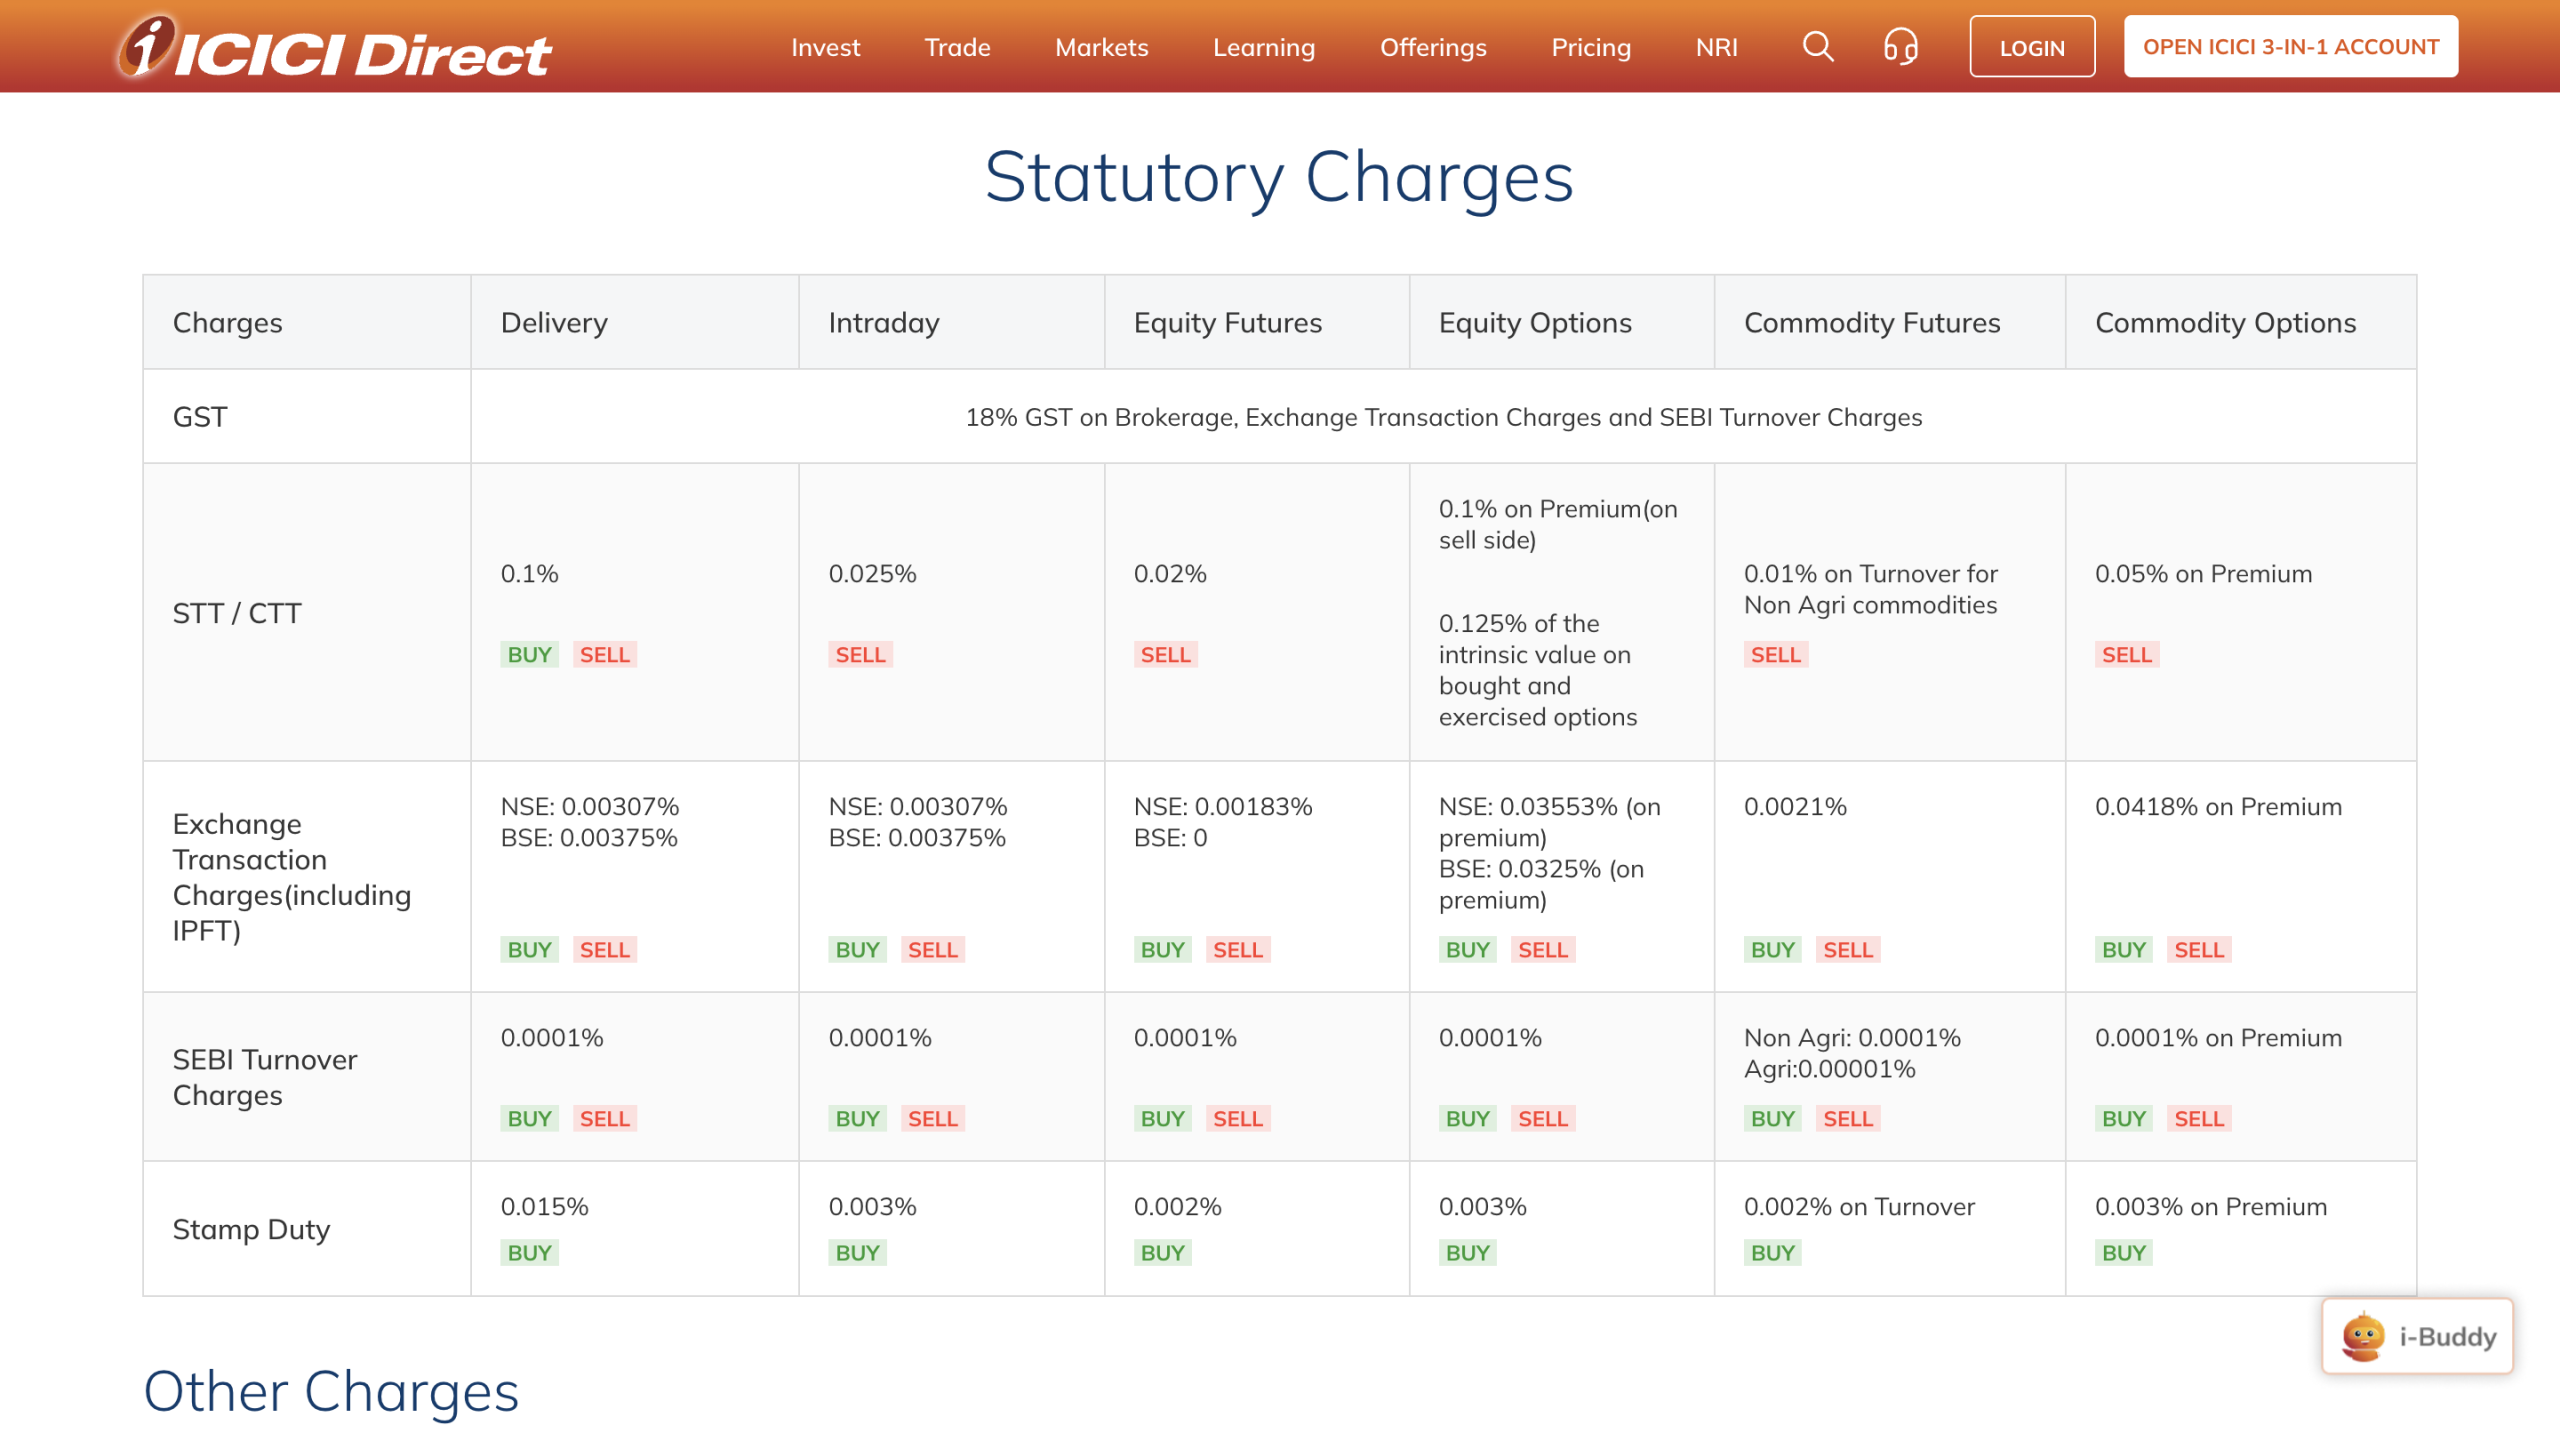Image resolution: width=2560 pixels, height=1449 pixels.
Task: Click the Equity Futures column header
Action: pyautogui.click(x=1227, y=323)
